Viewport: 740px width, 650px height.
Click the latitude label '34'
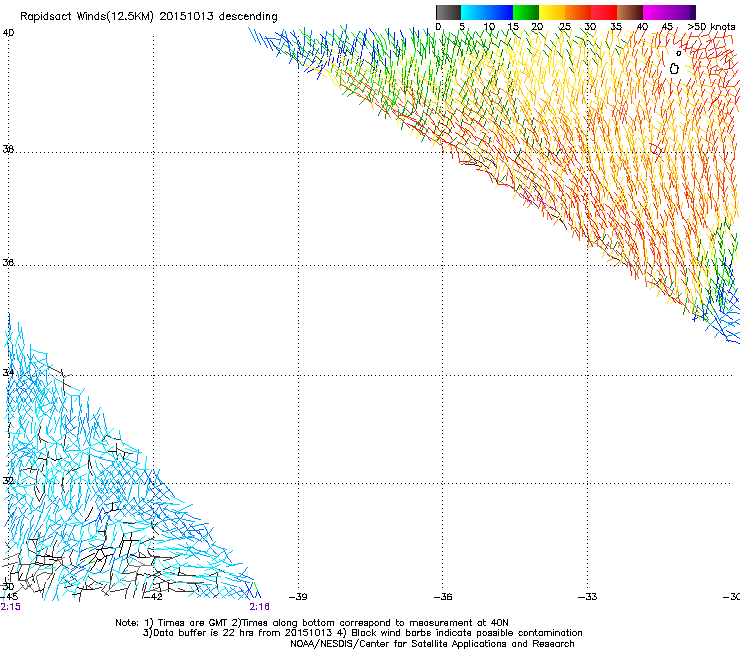click(x=8, y=372)
